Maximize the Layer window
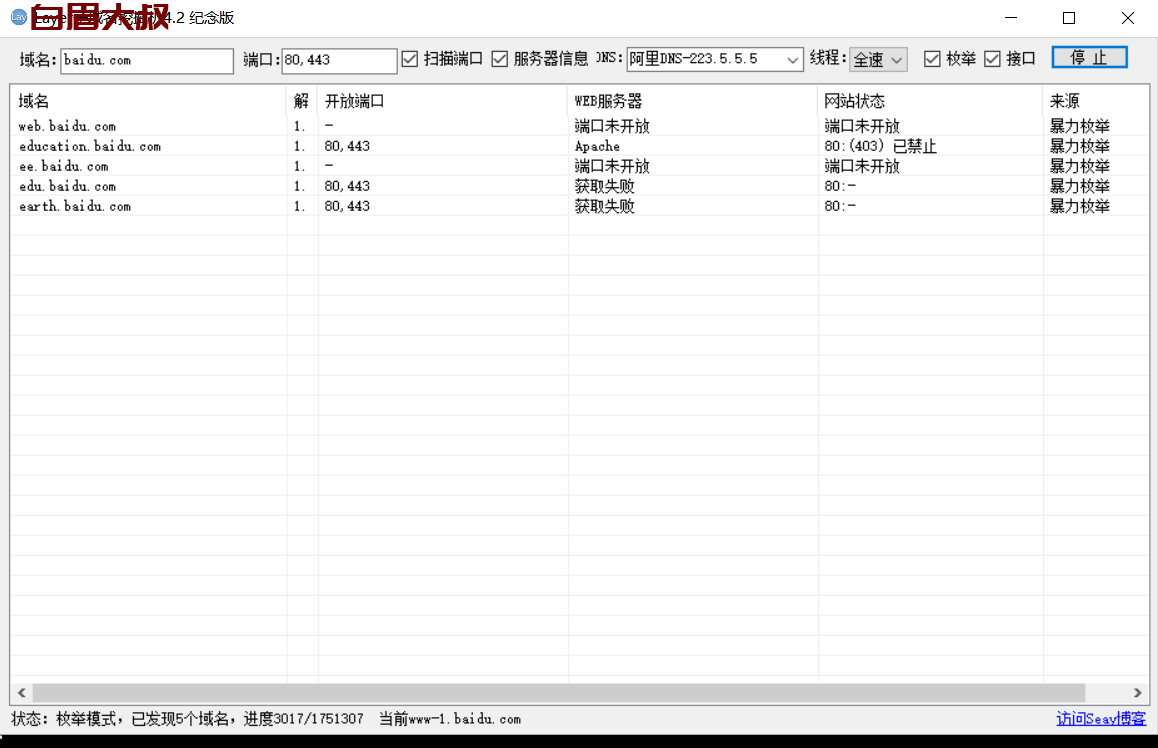 (1069, 18)
